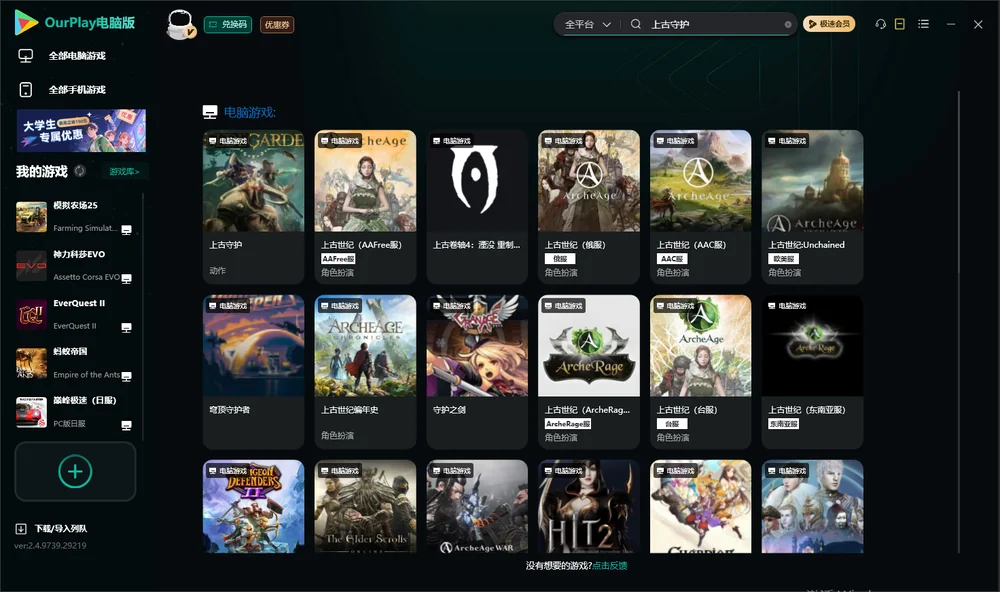1000x592 pixels.
Task: Open 上古世纪 (台服) game card
Action: [x=700, y=372]
